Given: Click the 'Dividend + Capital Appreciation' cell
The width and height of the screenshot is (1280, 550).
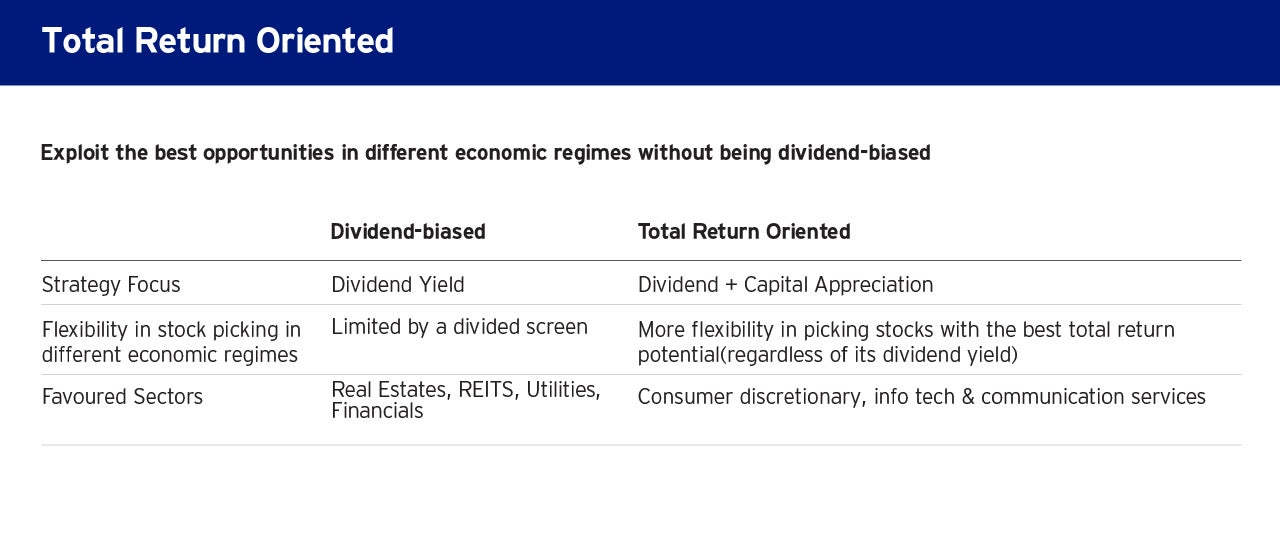Looking at the screenshot, I should point(785,285).
